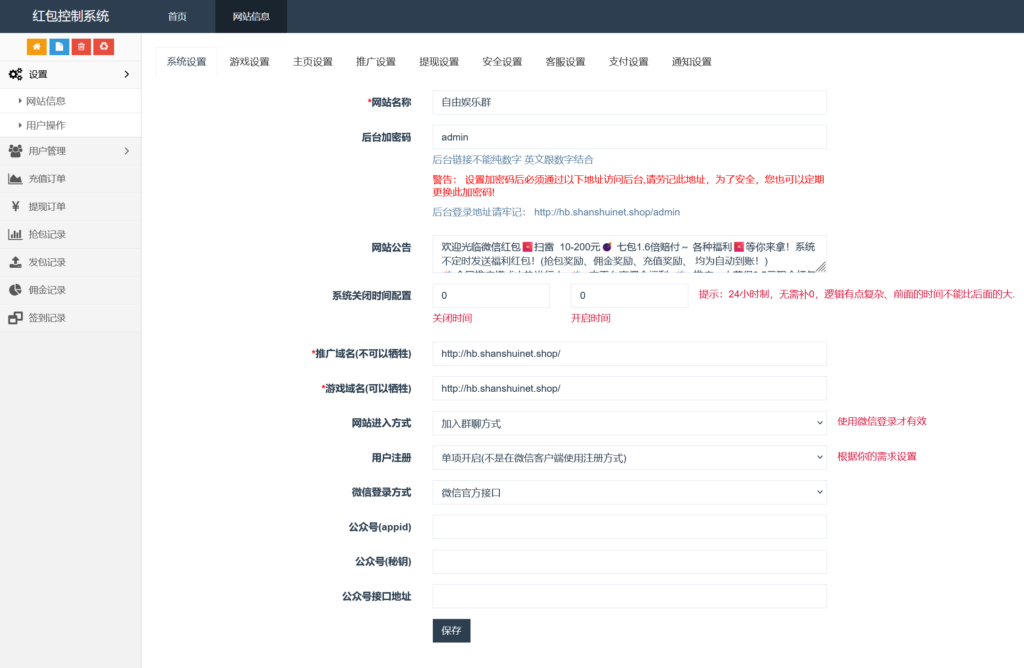Open the 微信登录方式 dropdown
Screen dimensions: 1024x668
click(630, 492)
